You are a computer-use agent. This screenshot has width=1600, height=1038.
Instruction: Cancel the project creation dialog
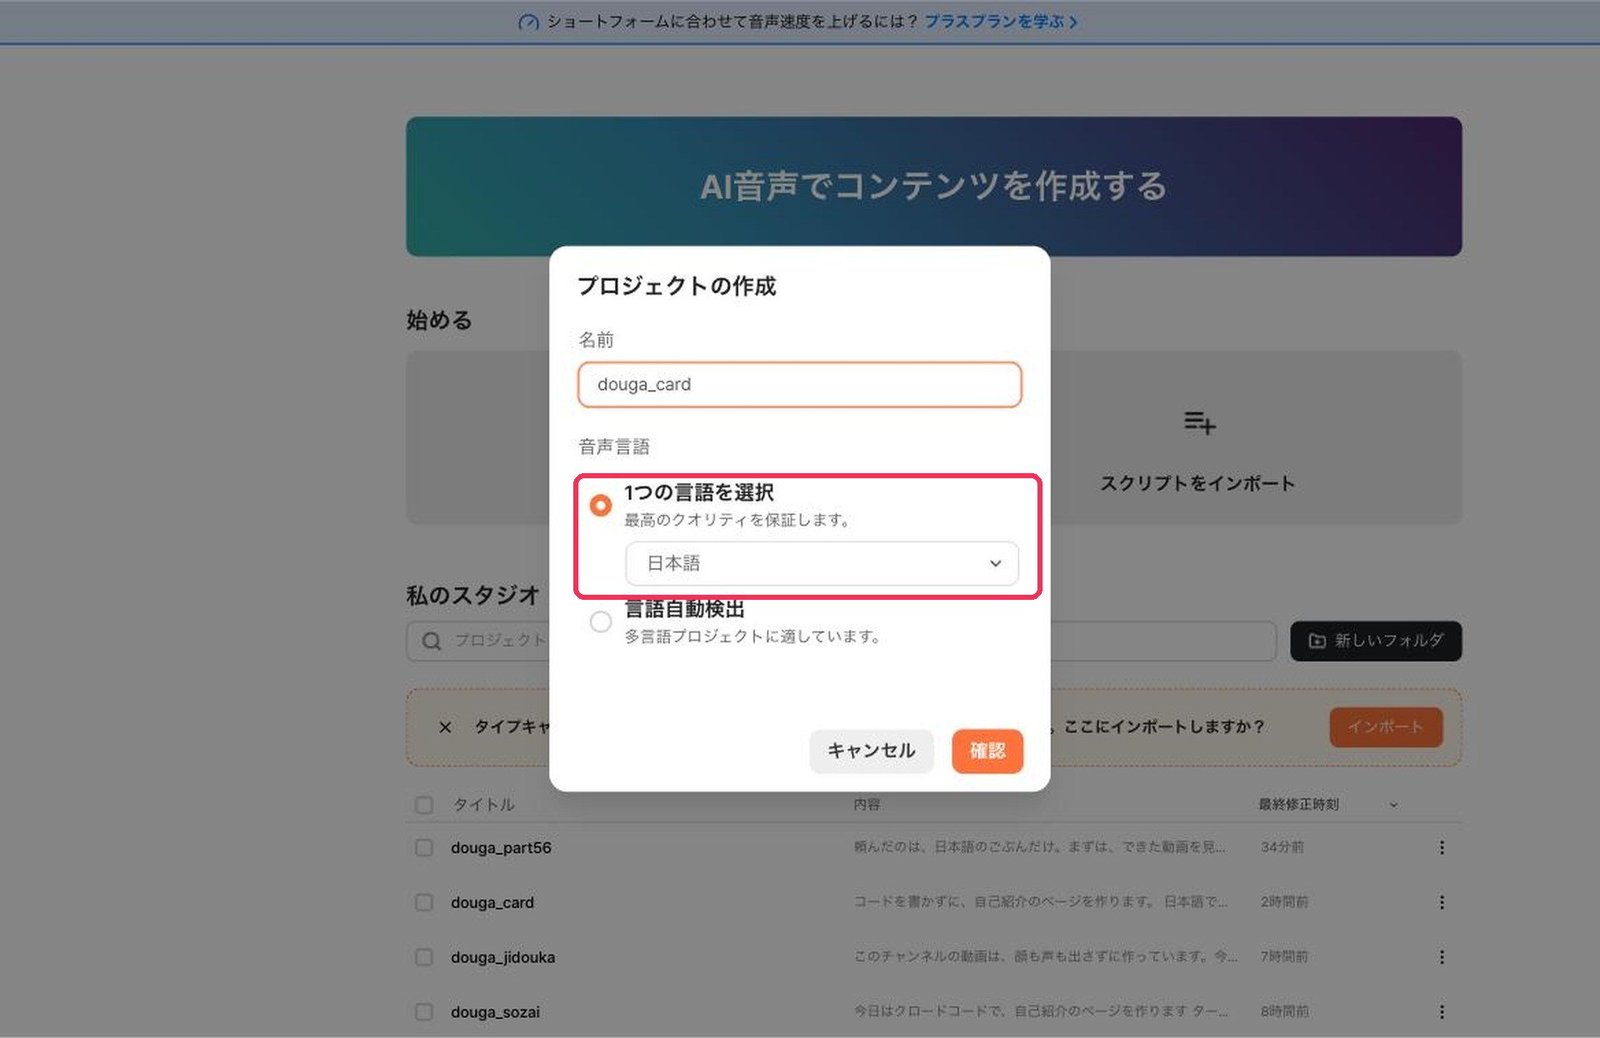point(871,751)
